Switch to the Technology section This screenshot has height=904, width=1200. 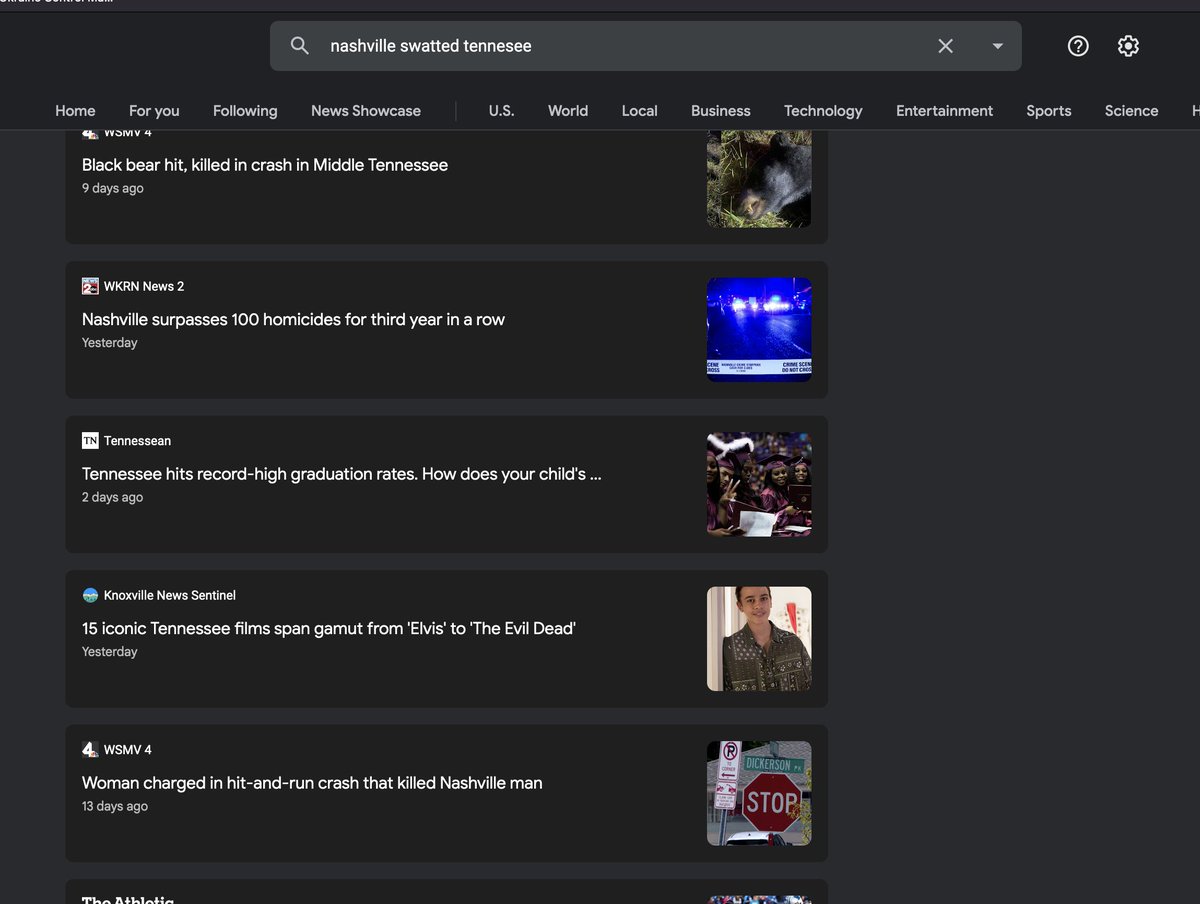tap(823, 111)
